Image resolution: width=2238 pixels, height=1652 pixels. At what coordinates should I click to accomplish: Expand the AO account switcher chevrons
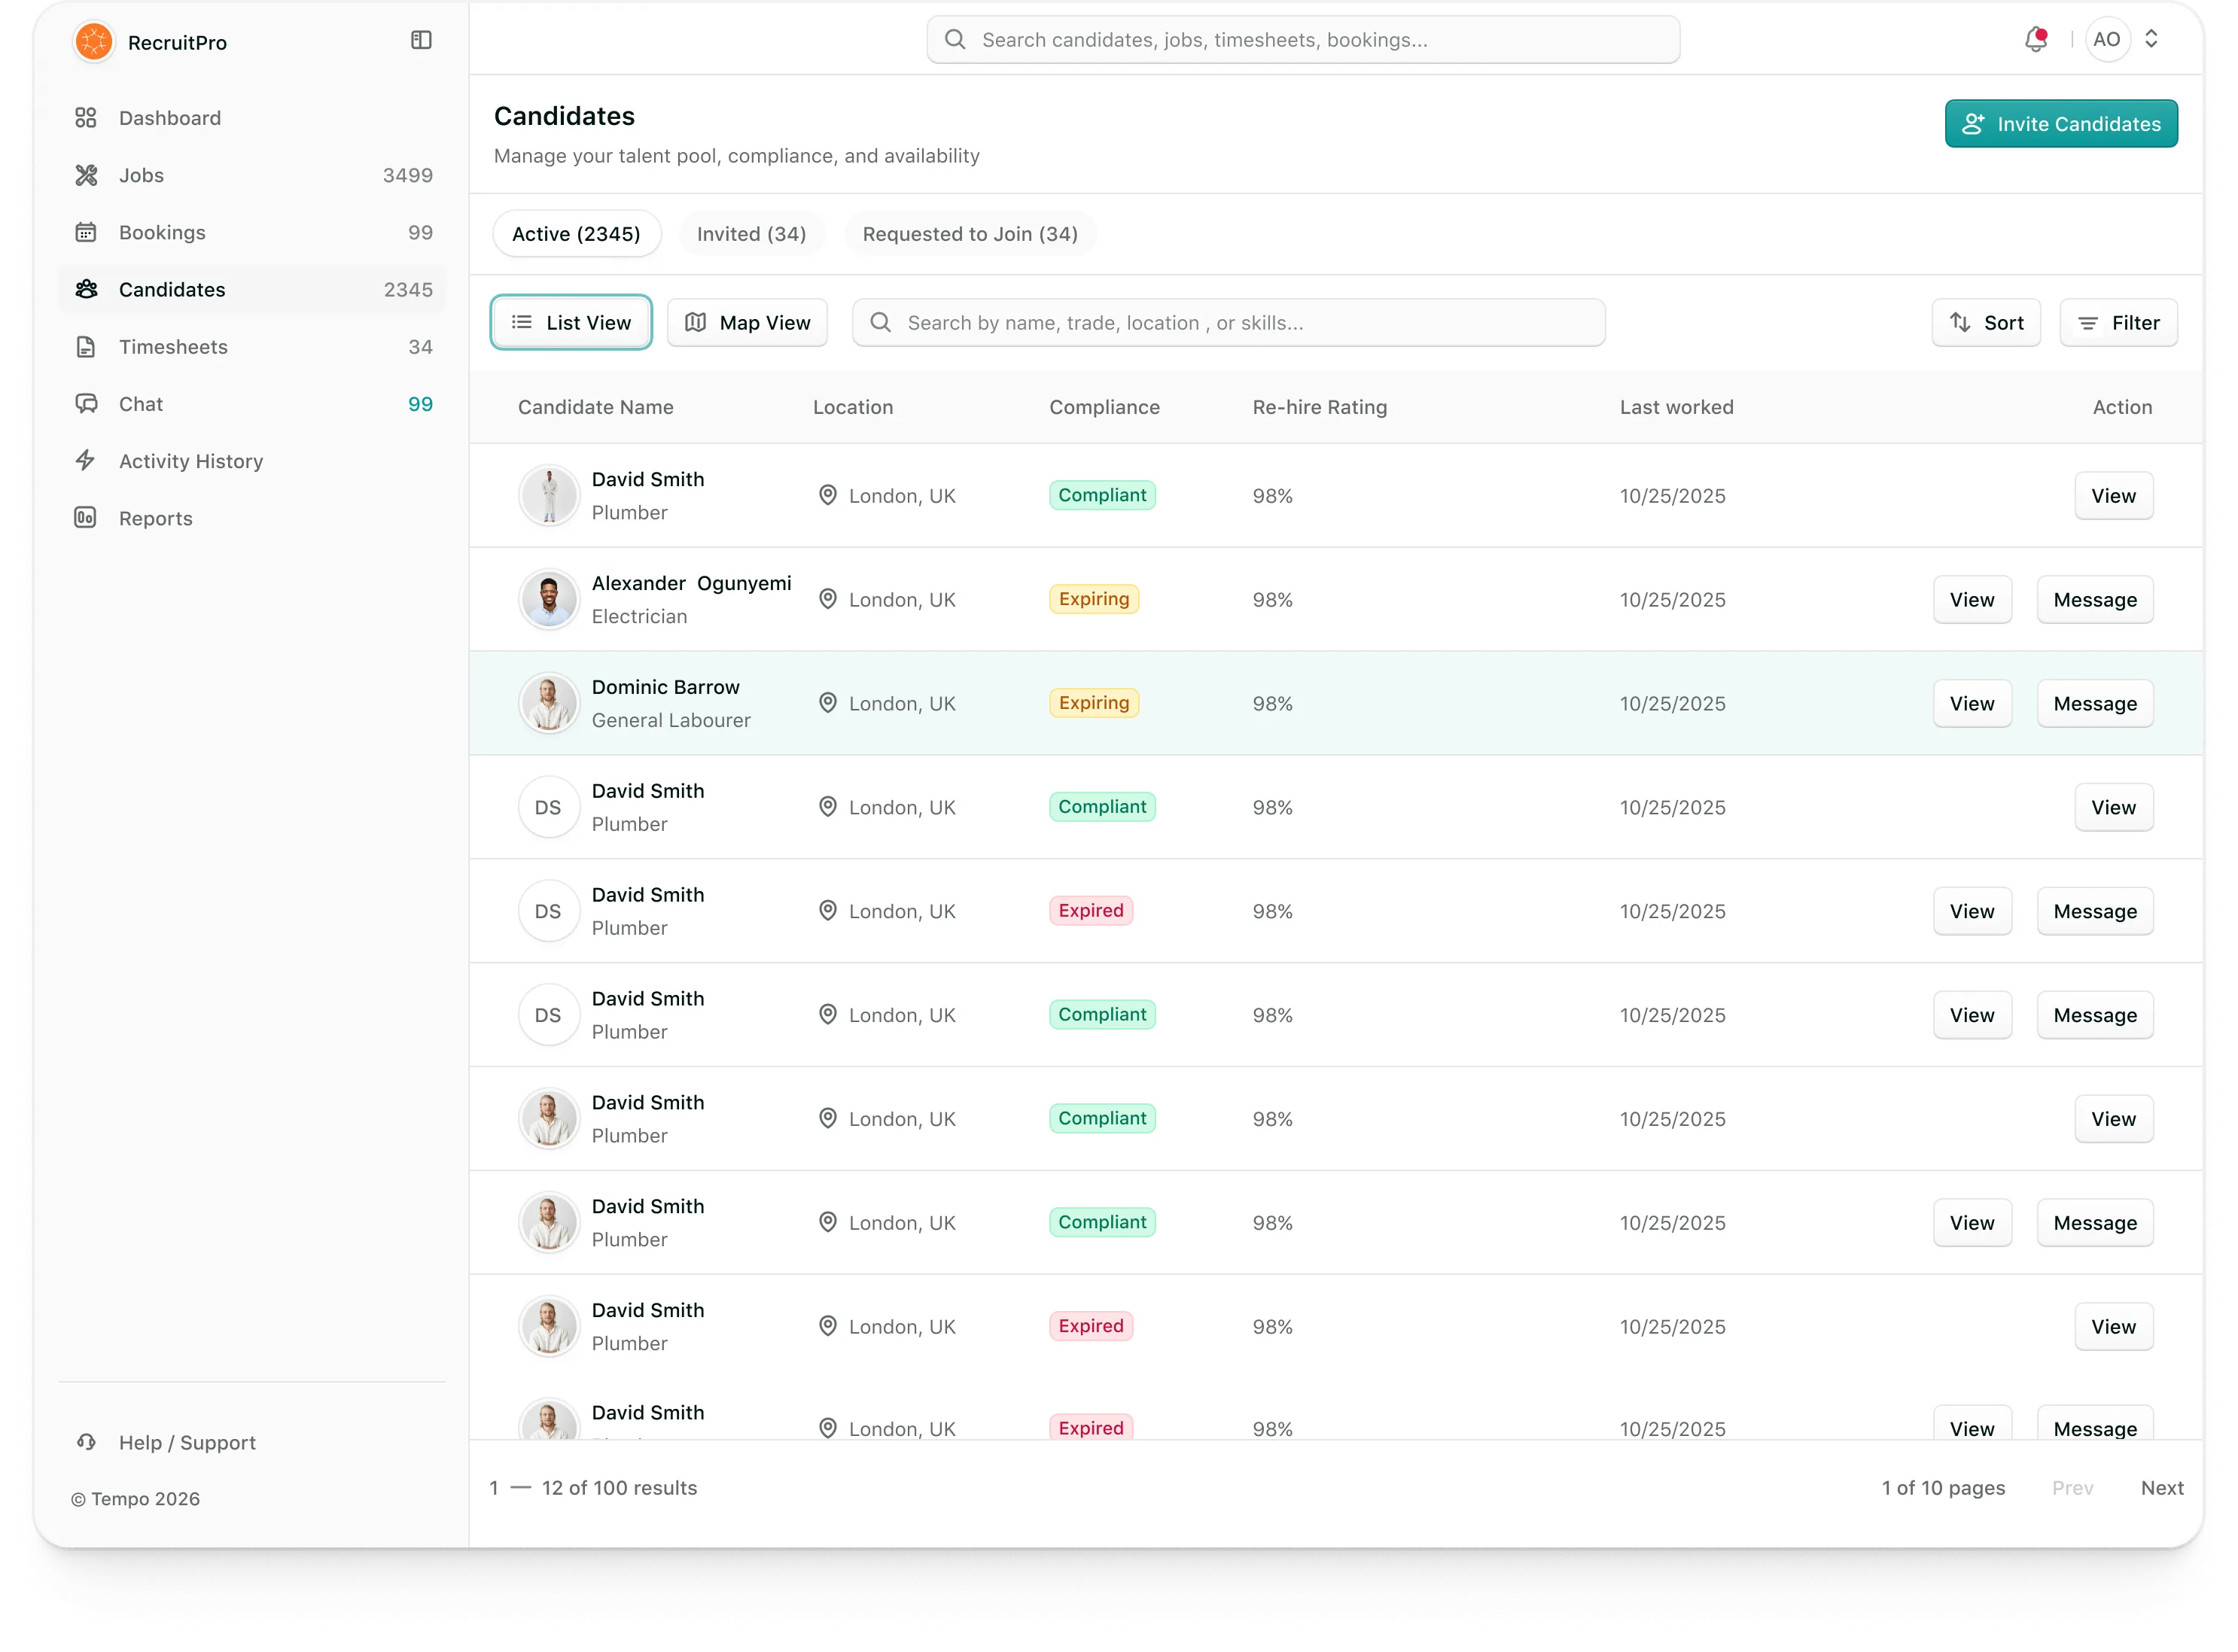point(2151,39)
